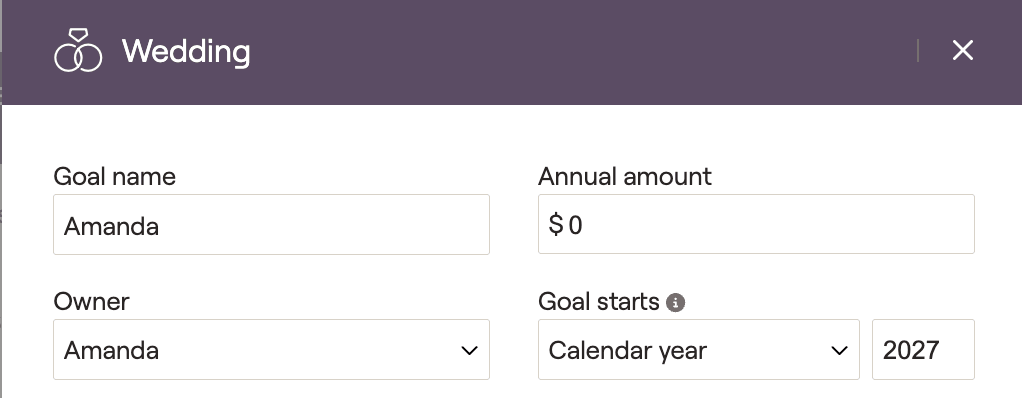
Task: Click the vertical divider beside close button
Action: click(x=918, y=51)
